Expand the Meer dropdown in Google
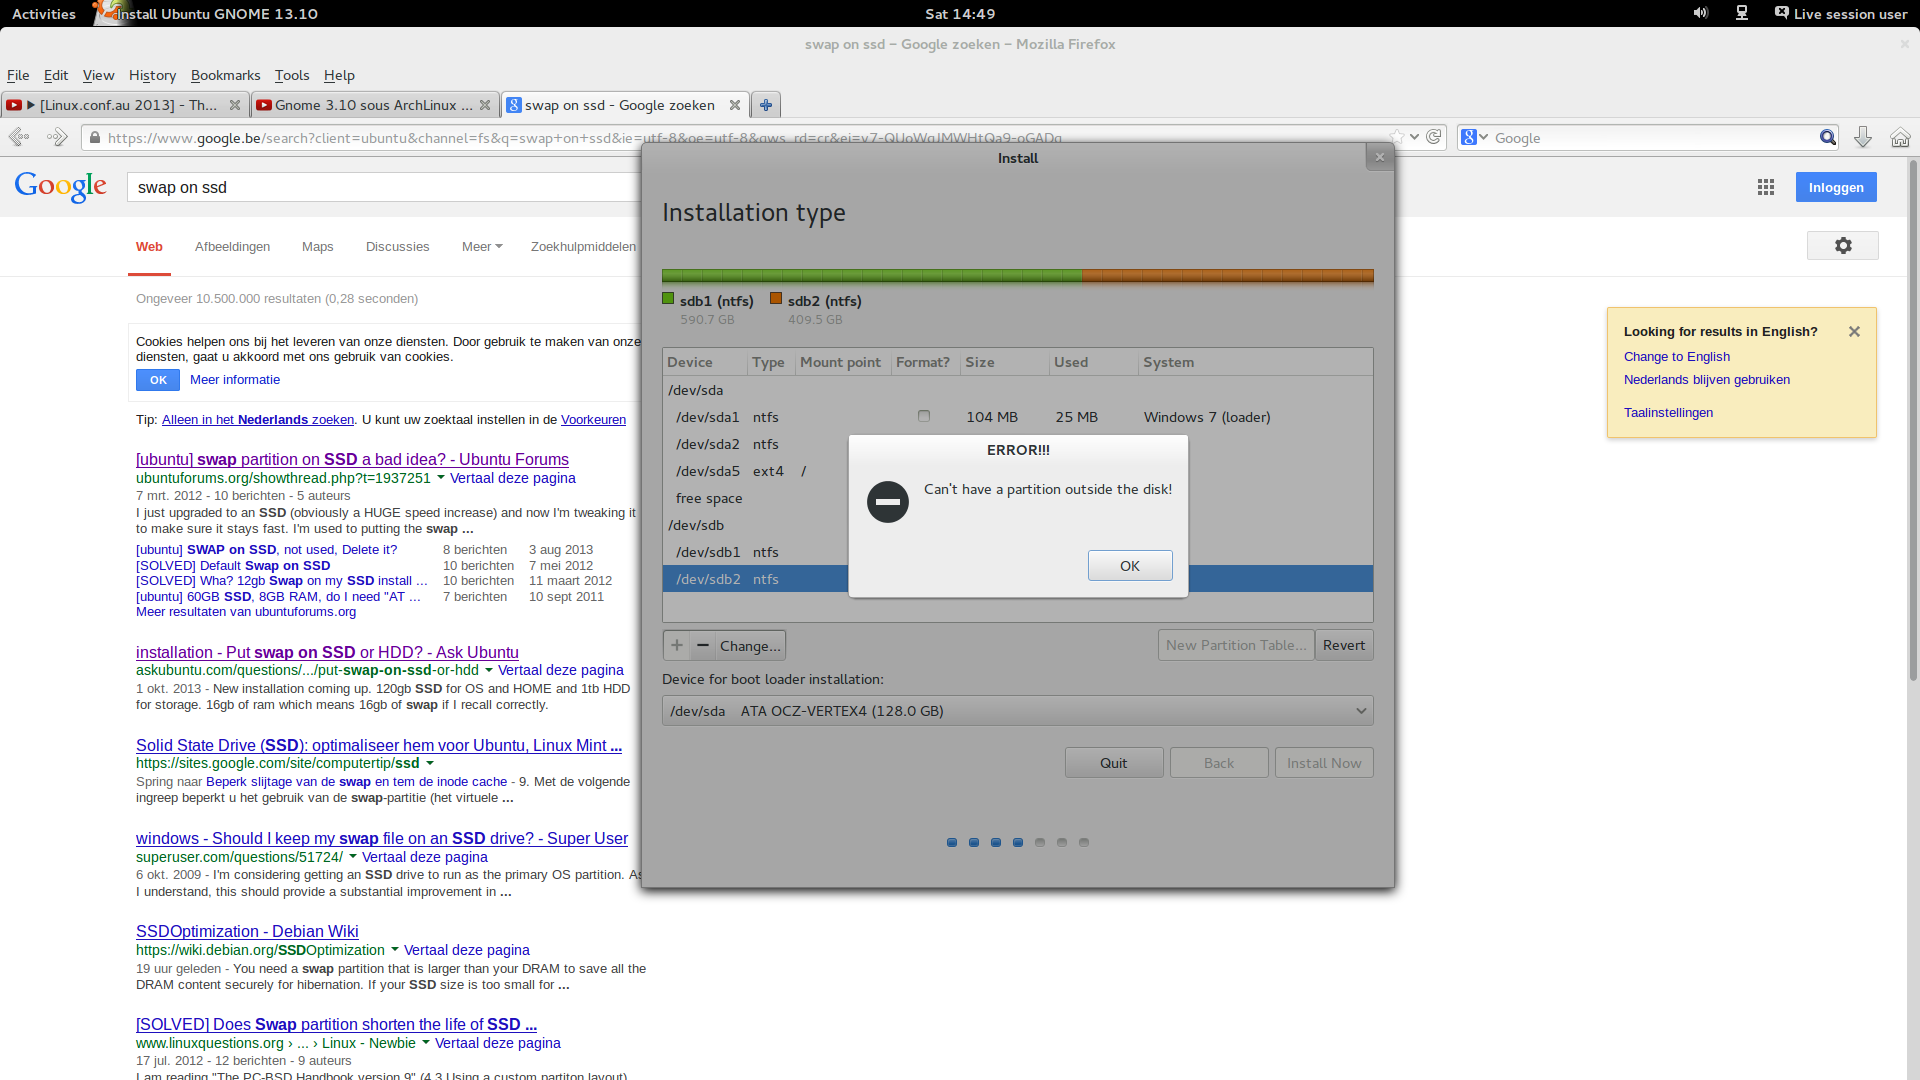The width and height of the screenshot is (1920, 1080). pos(482,247)
